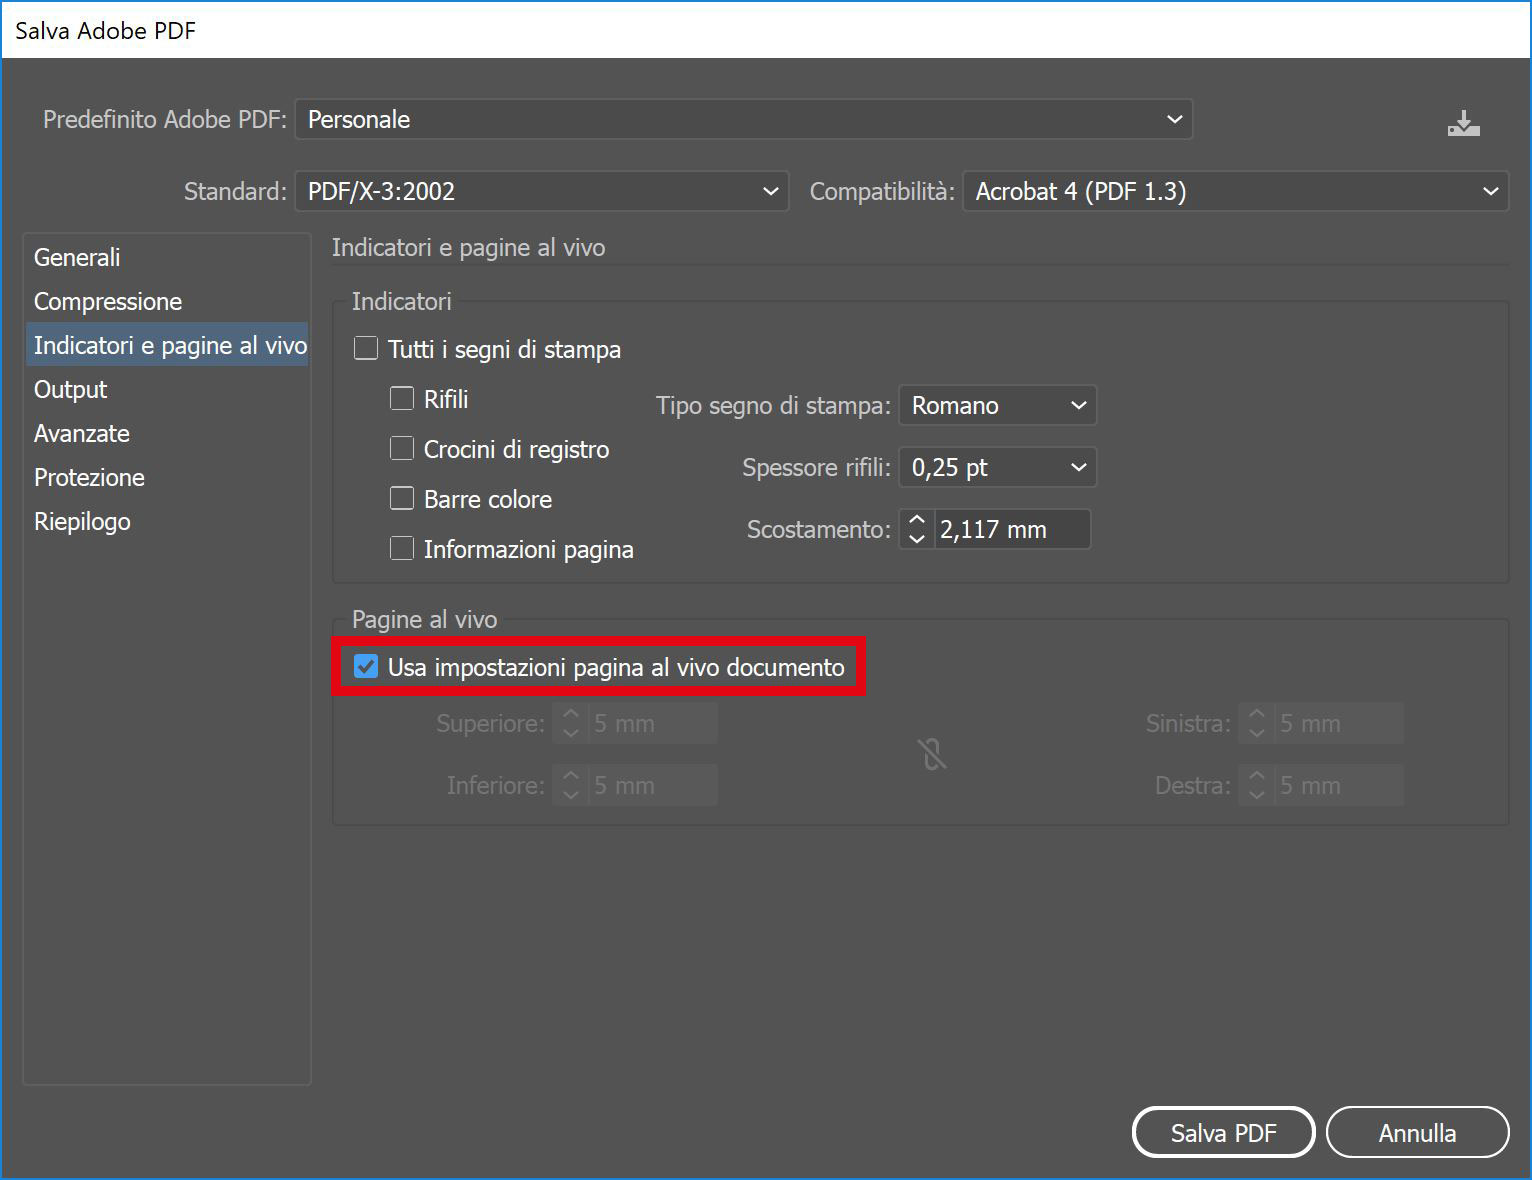This screenshot has width=1532, height=1180.
Task: Open Tipo segno di stampa dropdown
Action: [x=997, y=406]
